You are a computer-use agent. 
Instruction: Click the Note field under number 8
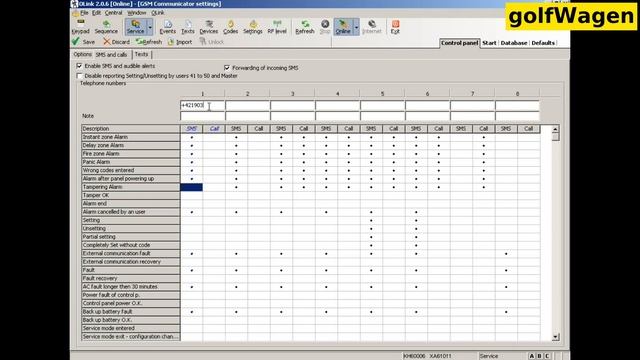click(517, 116)
